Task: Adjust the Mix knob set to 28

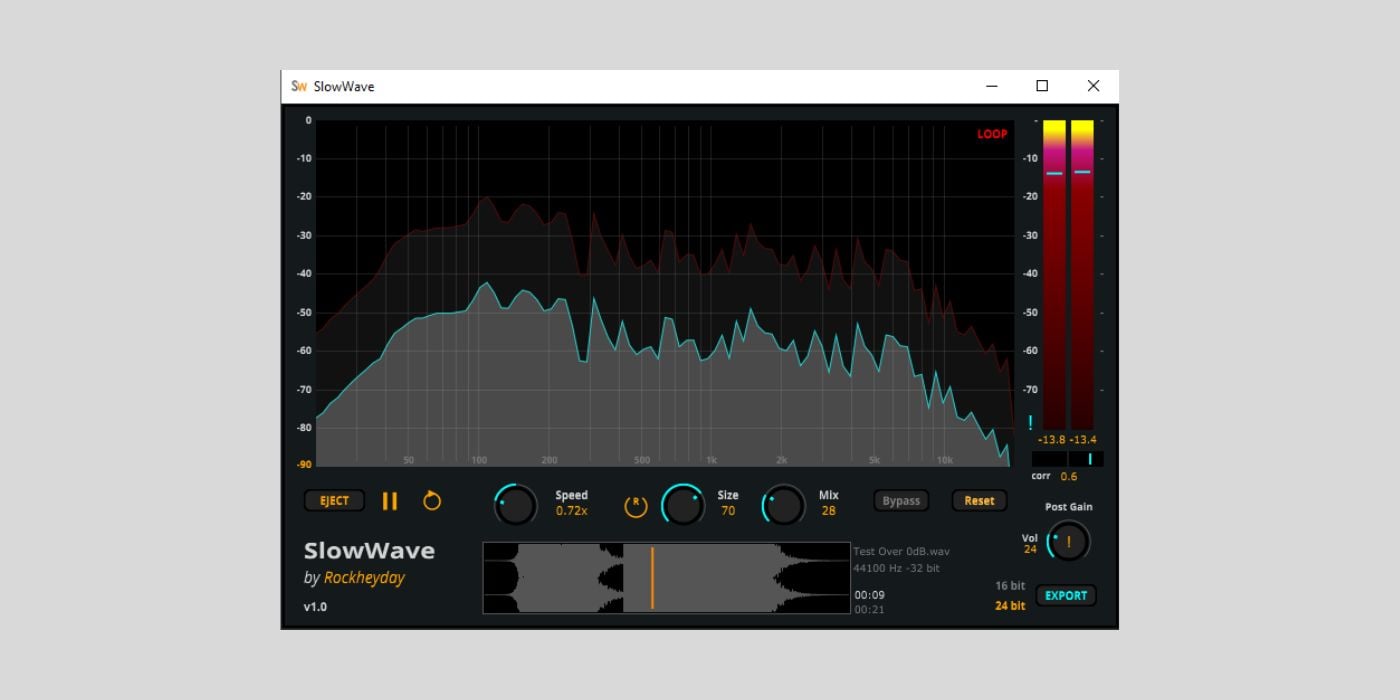Action: tap(784, 505)
